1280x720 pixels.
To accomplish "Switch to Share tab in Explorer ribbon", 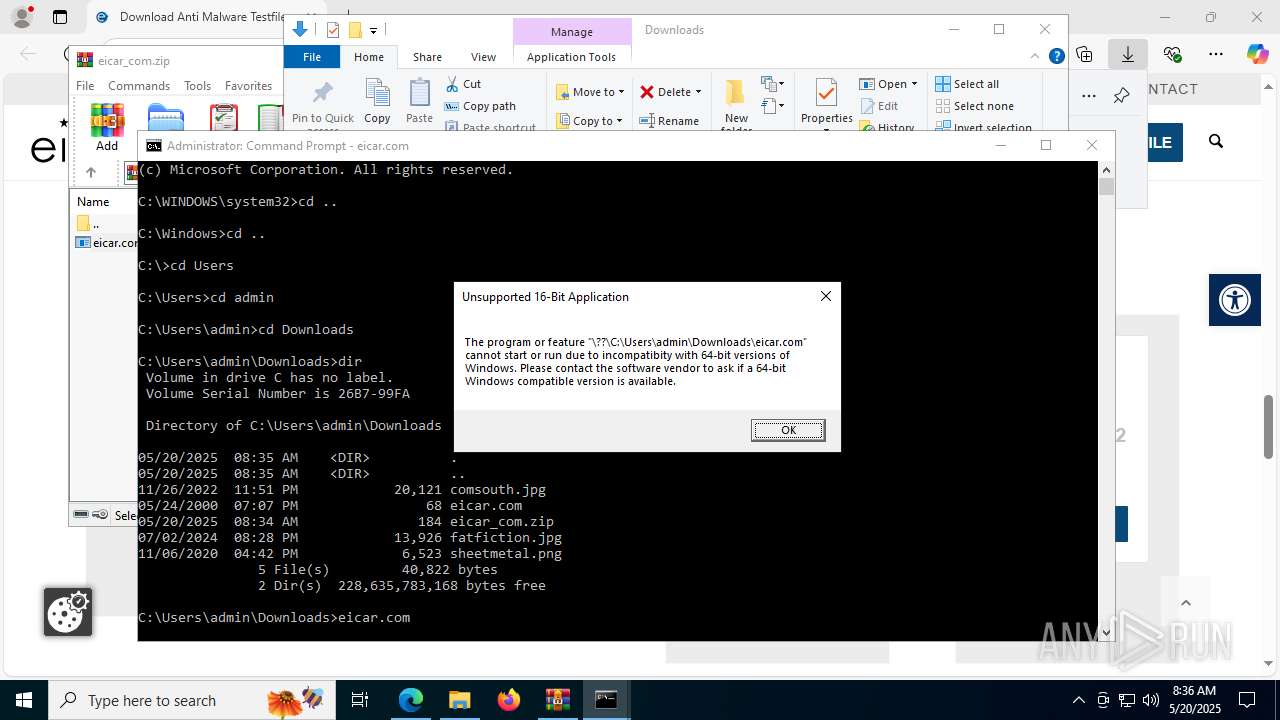I will click(x=427, y=57).
